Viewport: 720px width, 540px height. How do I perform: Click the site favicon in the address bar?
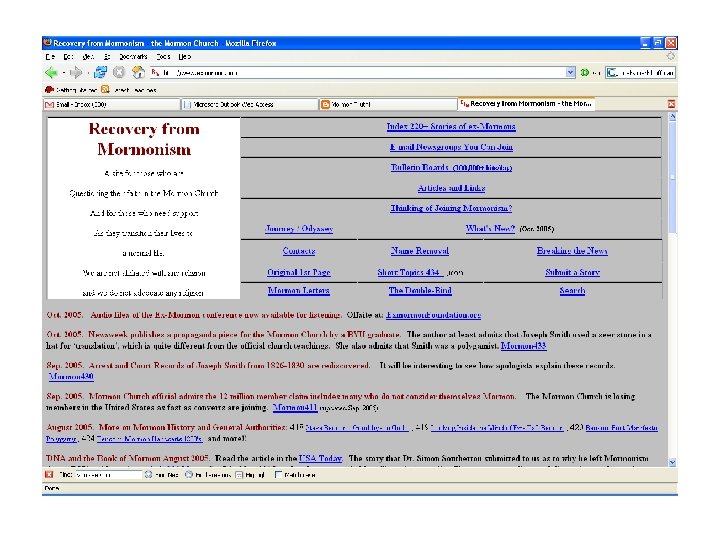[155, 73]
